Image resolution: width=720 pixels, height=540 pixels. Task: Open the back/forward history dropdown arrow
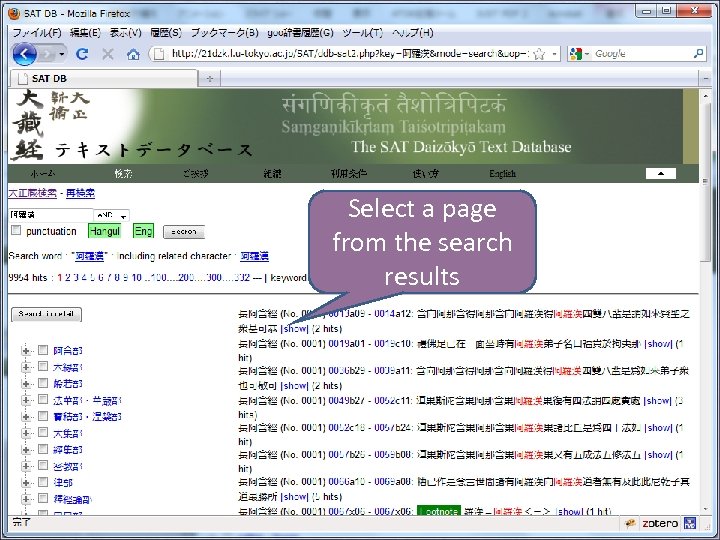62,54
